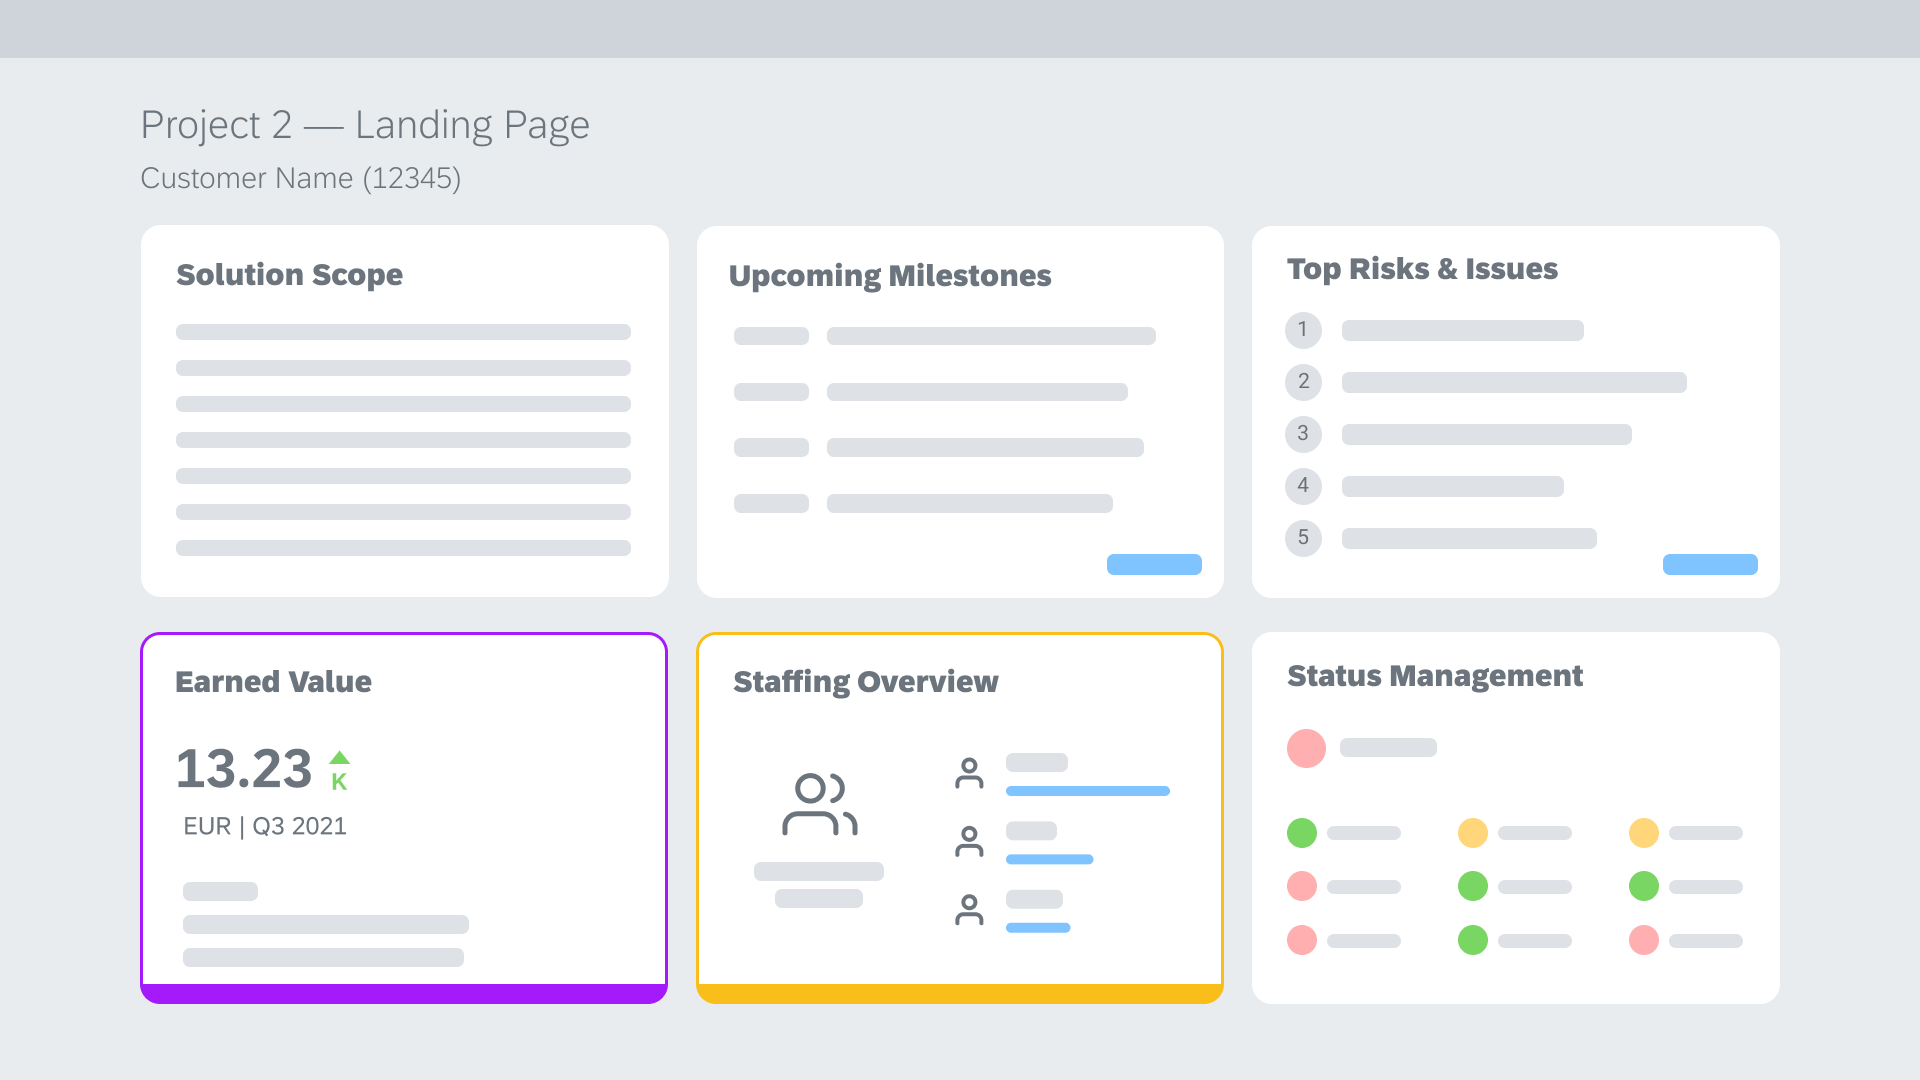Click the large red overall status indicator
1920x1080 pixels.
coord(1306,748)
